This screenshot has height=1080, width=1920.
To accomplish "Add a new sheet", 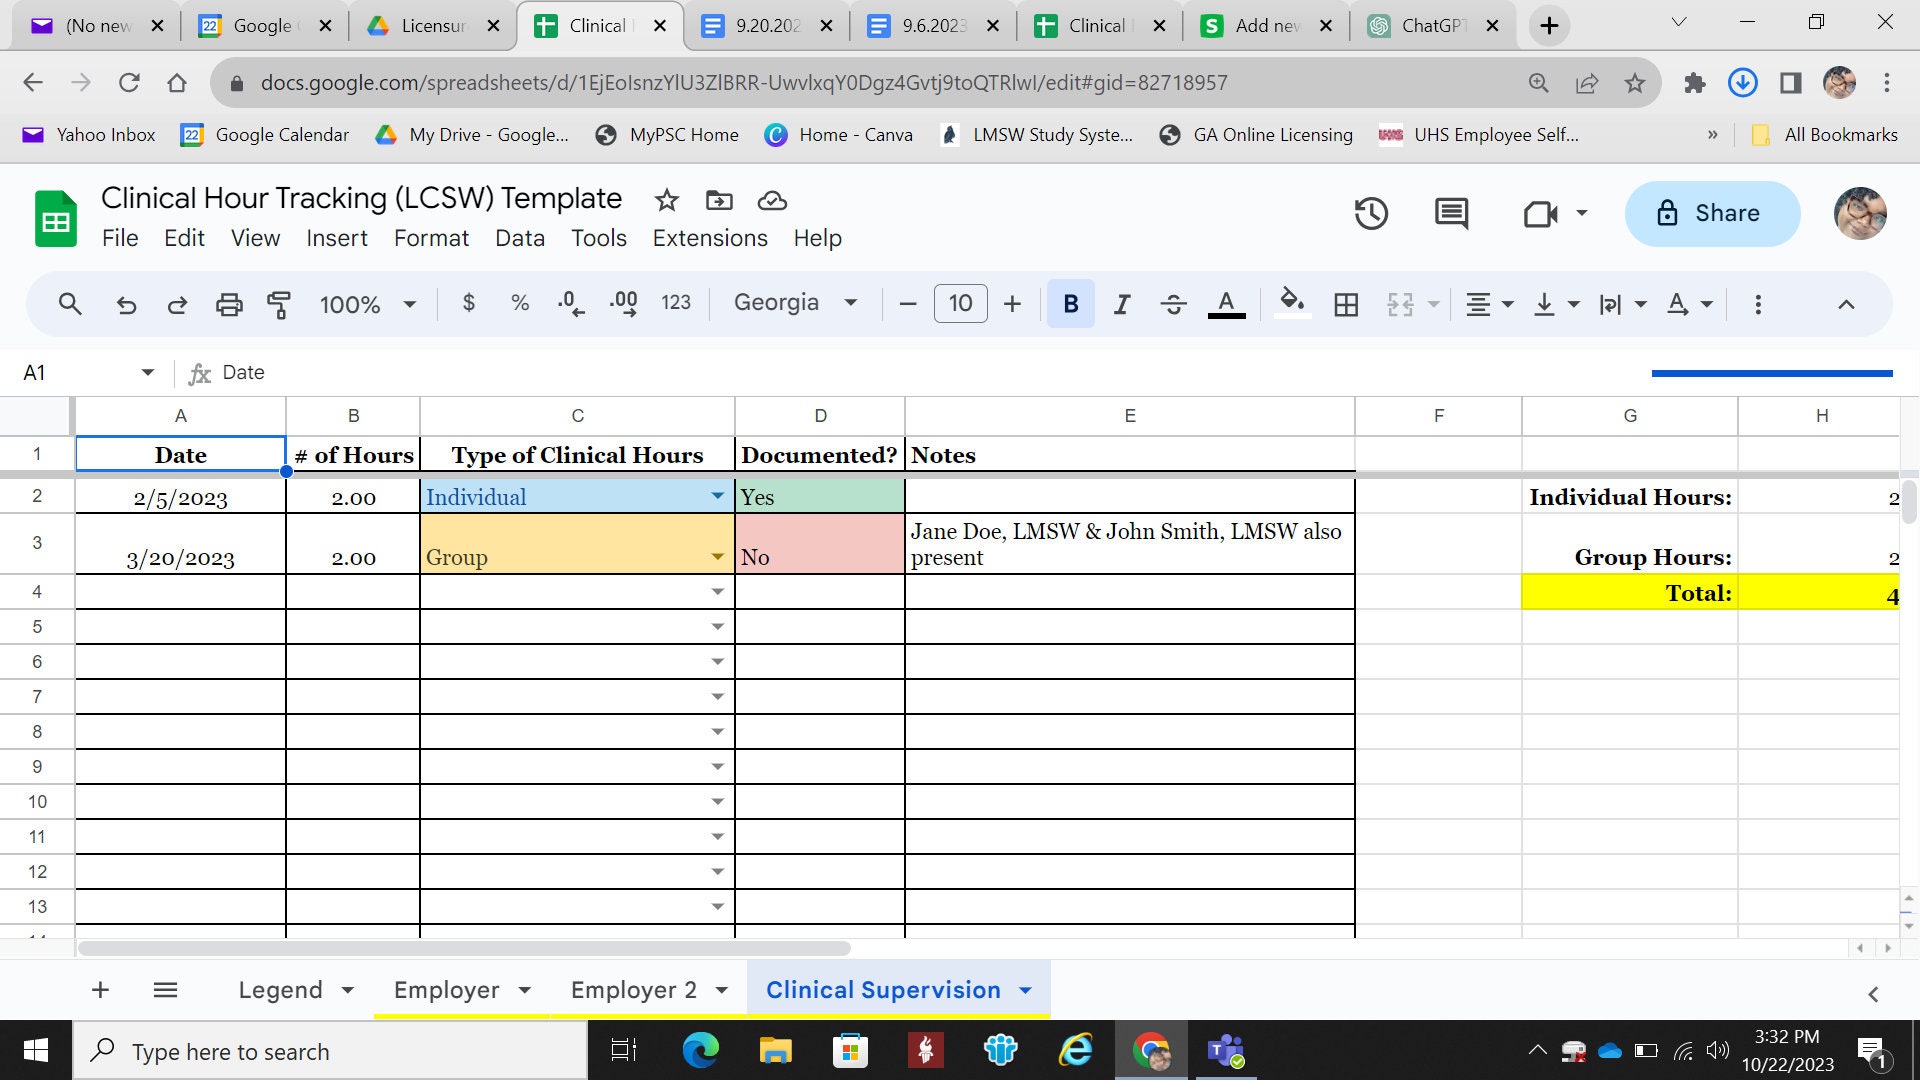I will click(100, 989).
